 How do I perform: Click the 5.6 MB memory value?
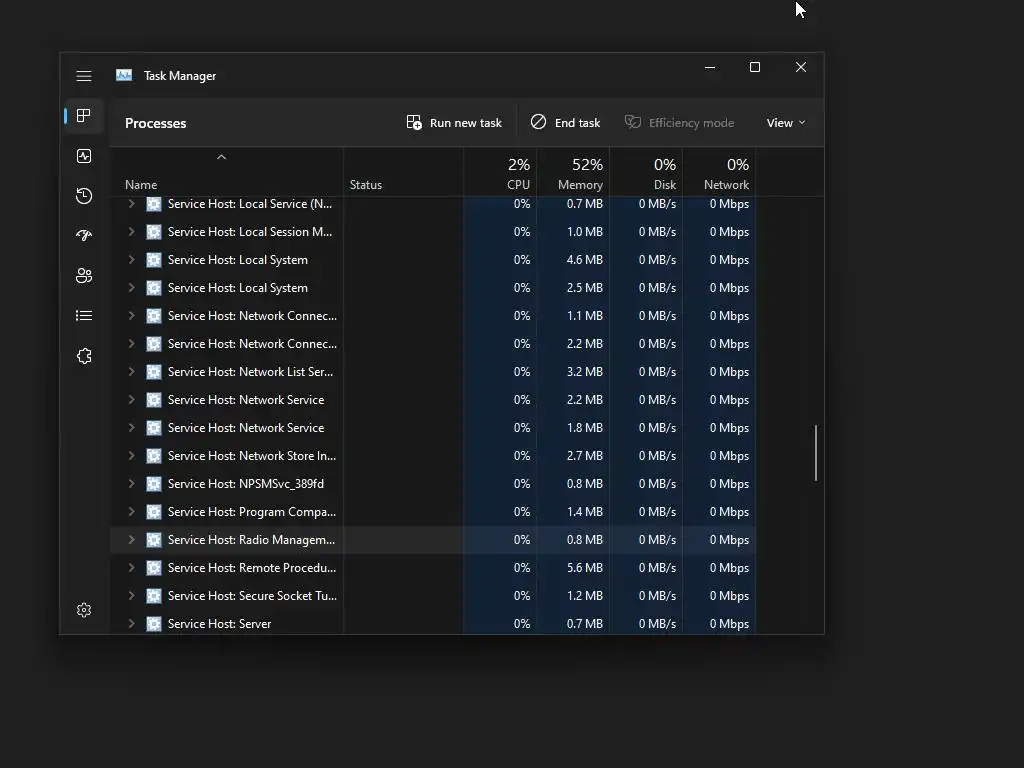click(584, 568)
